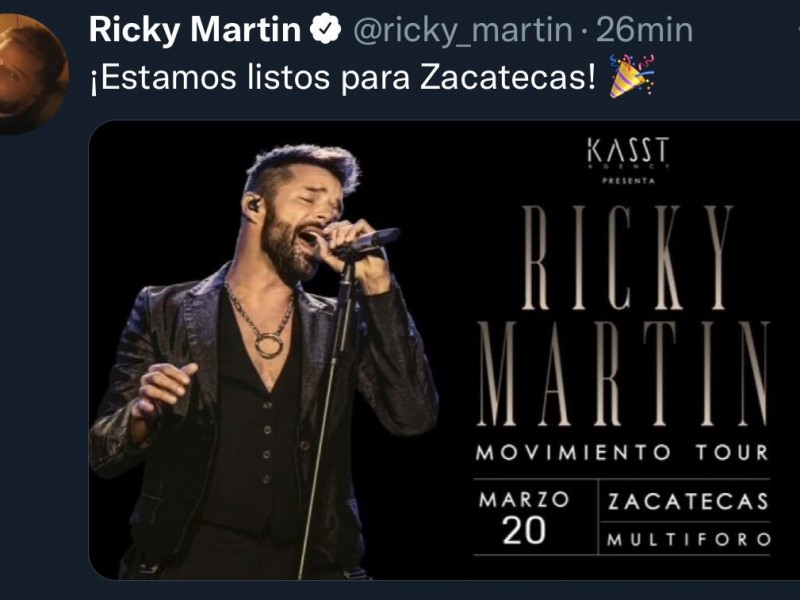Click the '¡Estamos listos para' tweet text
The height and width of the screenshot is (600, 800).
[x=251, y=79]
